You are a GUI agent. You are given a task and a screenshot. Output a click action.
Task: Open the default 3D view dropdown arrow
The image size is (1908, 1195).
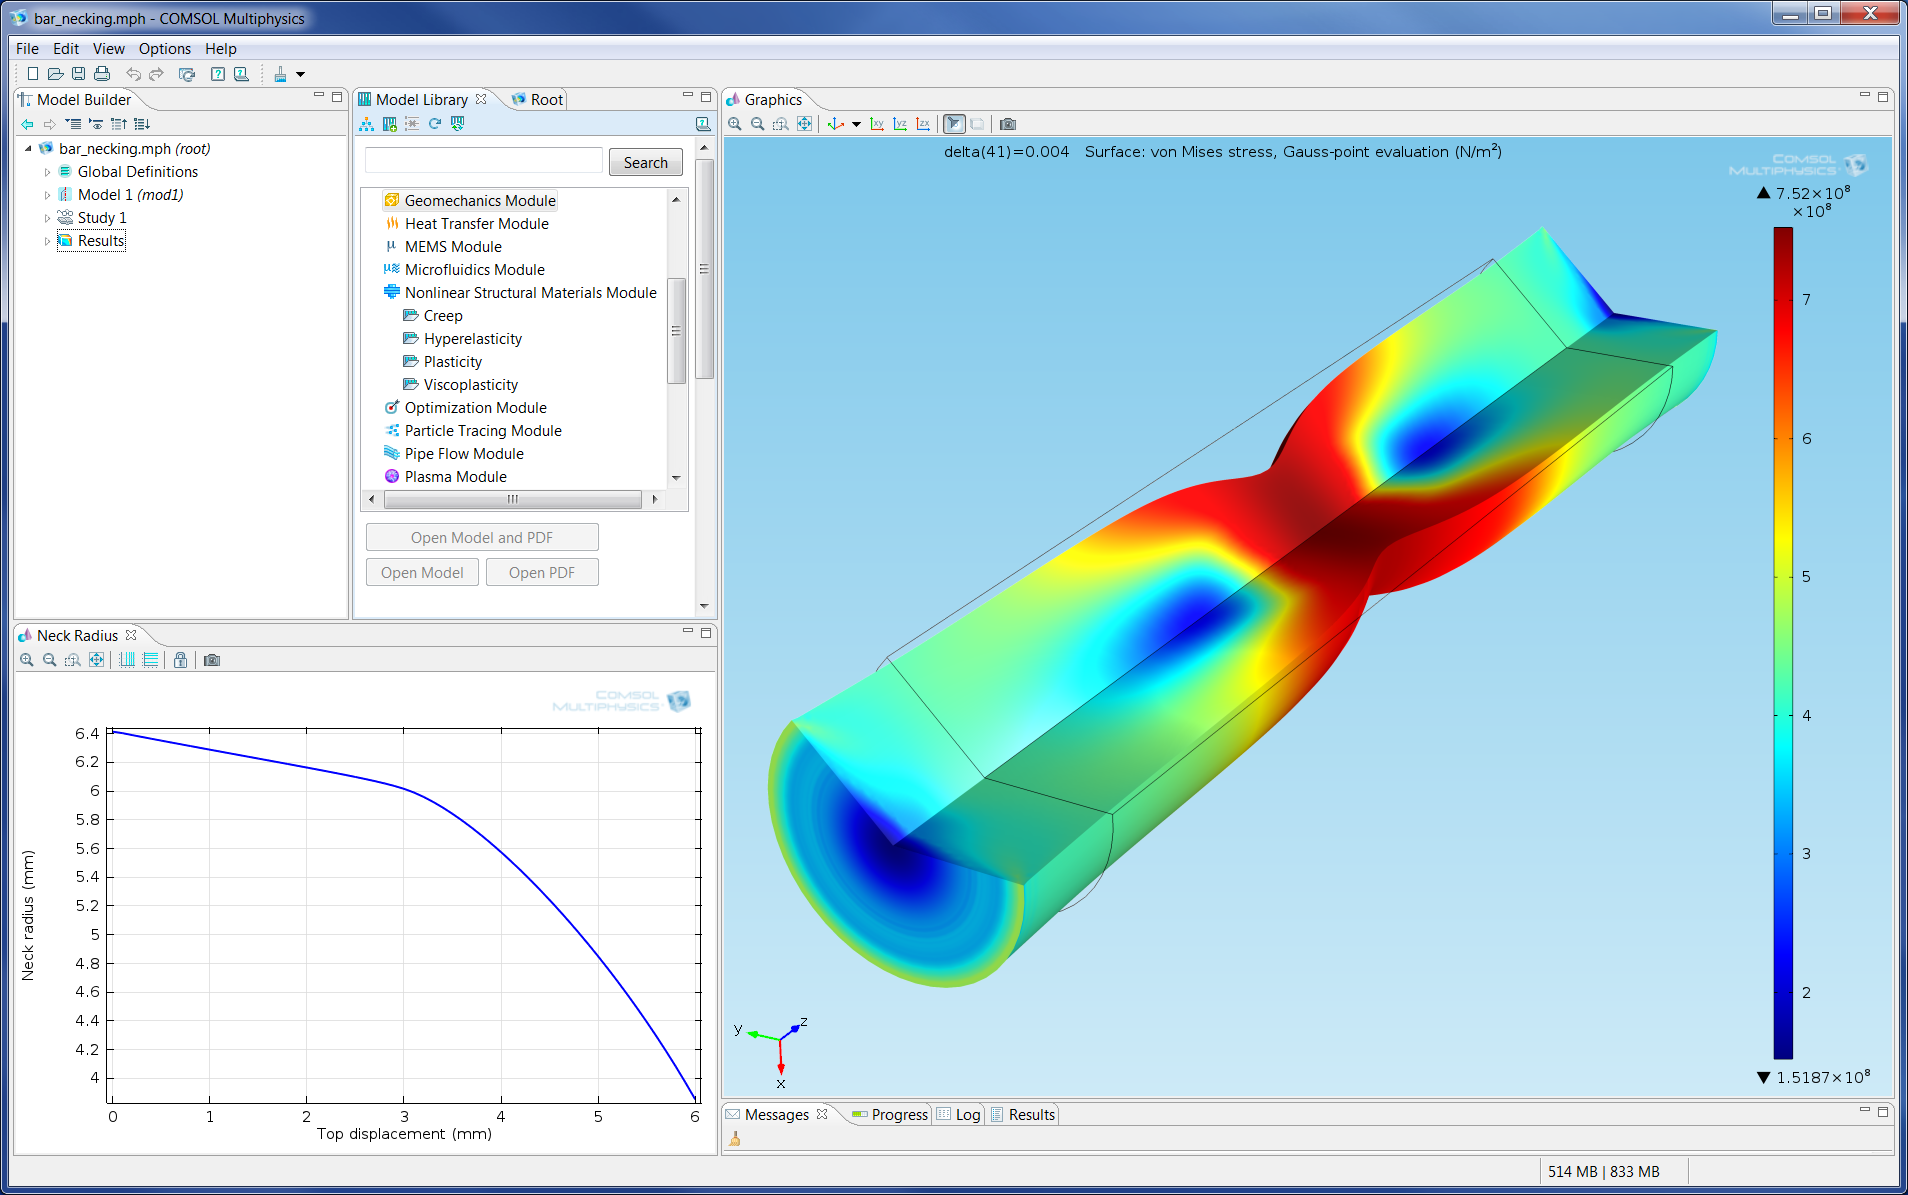point(856,125)
